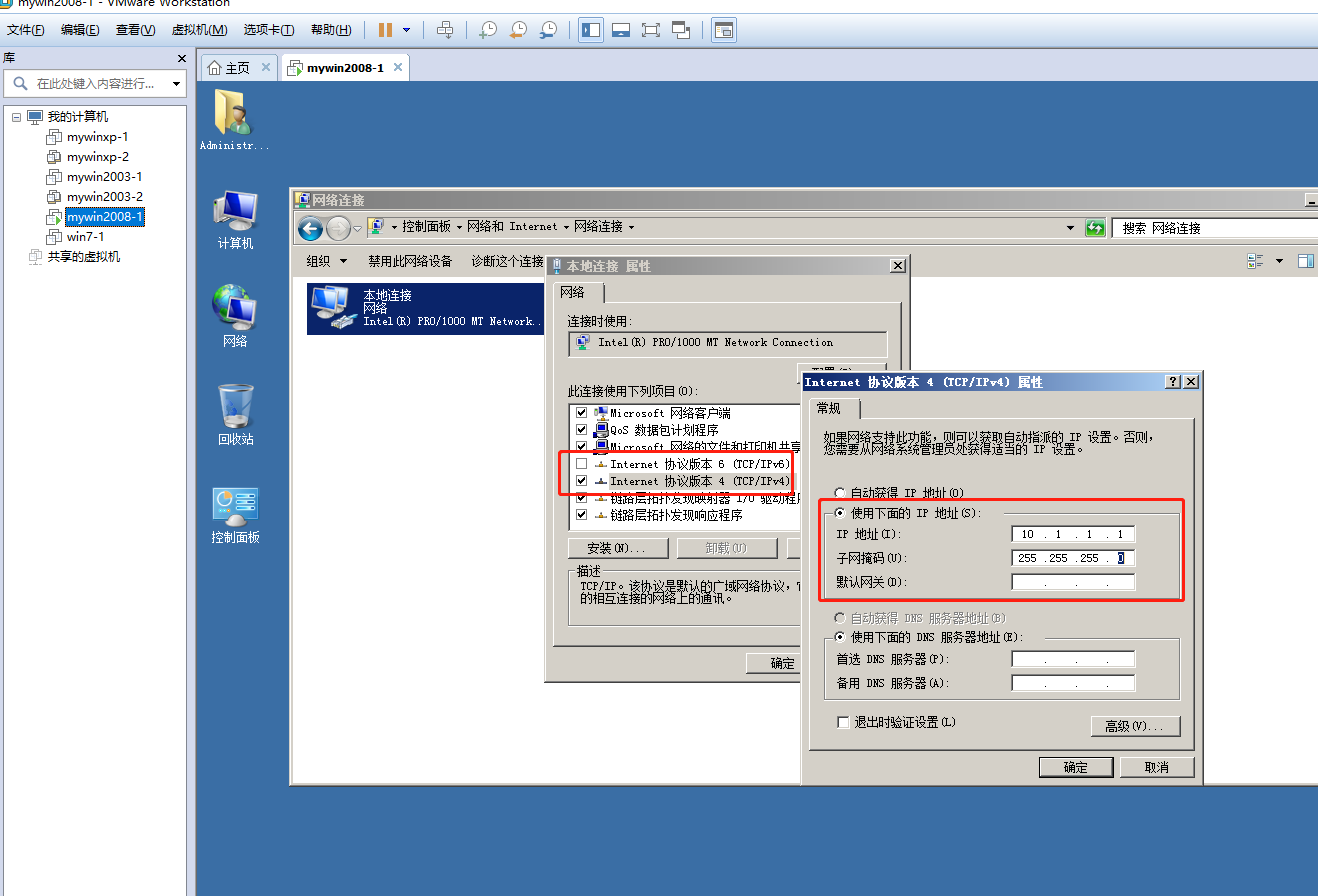Screen dimensions: 1318x896
Task: Toggle 退出时验证设置 checkbox
Action: point(843,722)
